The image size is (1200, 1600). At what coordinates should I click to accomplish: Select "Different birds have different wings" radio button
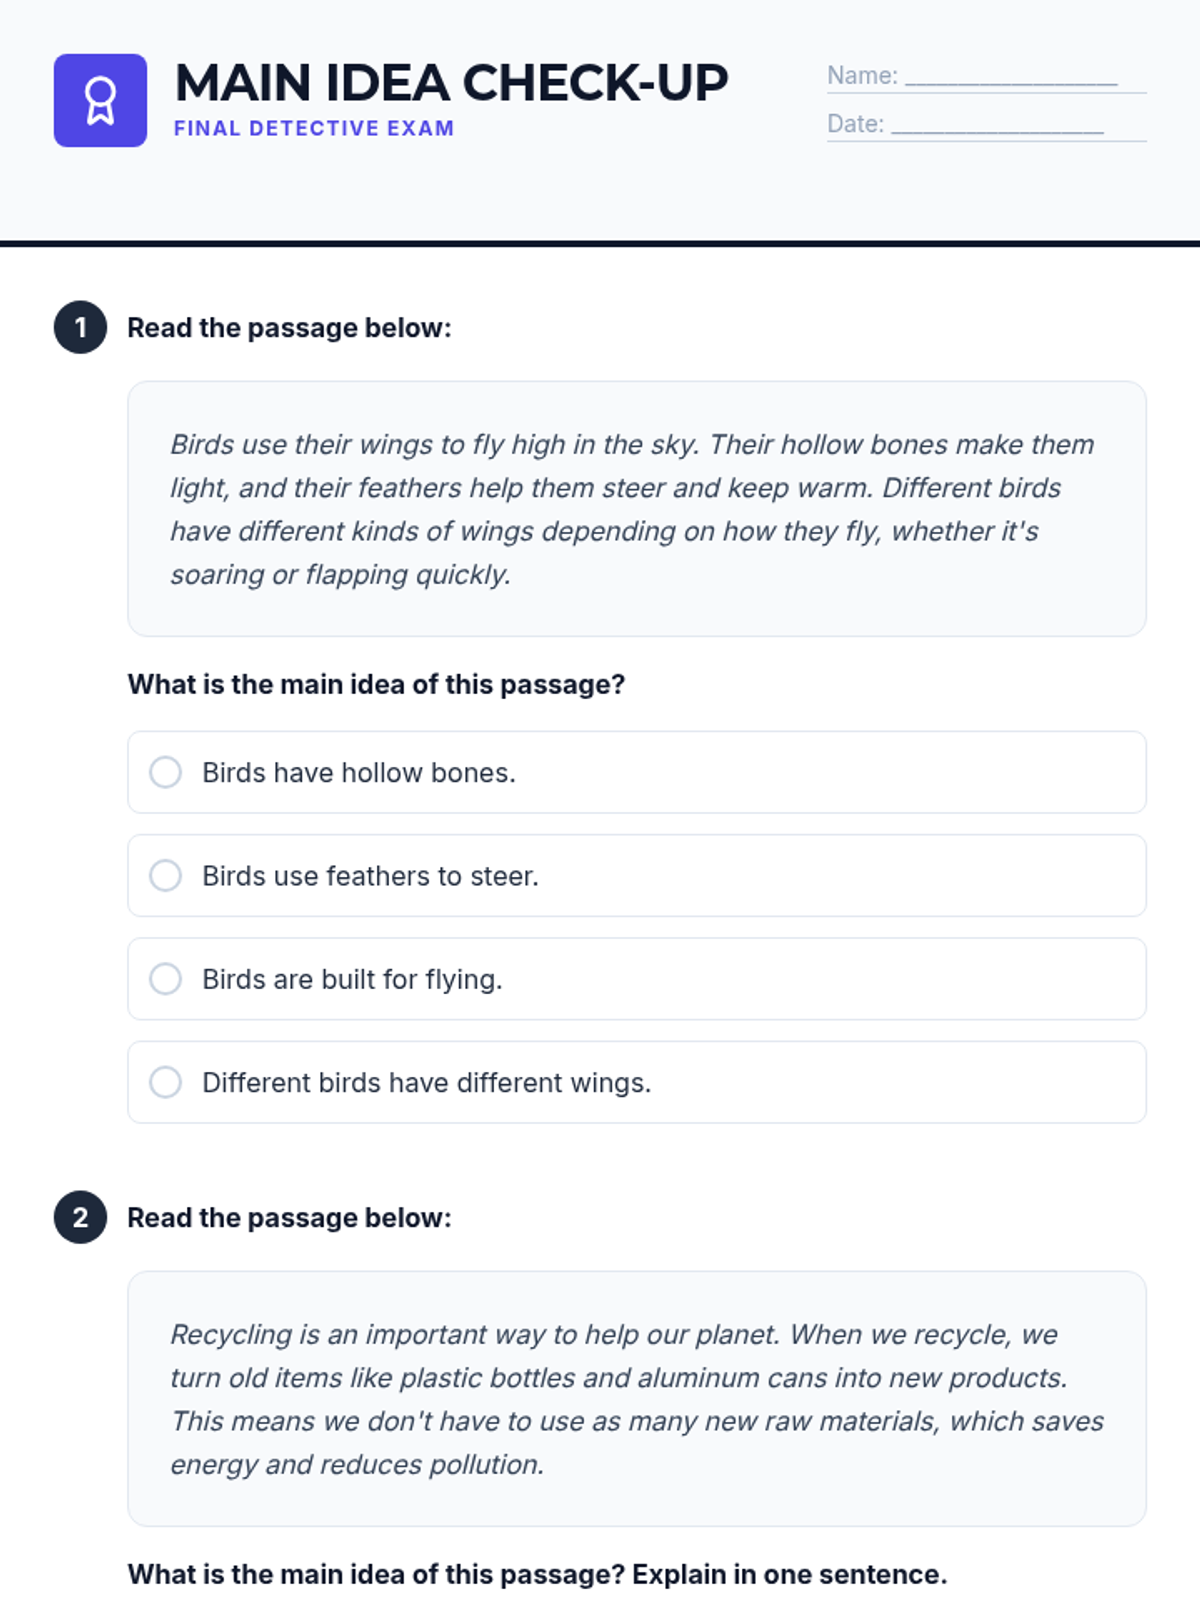(x=166, y=1082)
